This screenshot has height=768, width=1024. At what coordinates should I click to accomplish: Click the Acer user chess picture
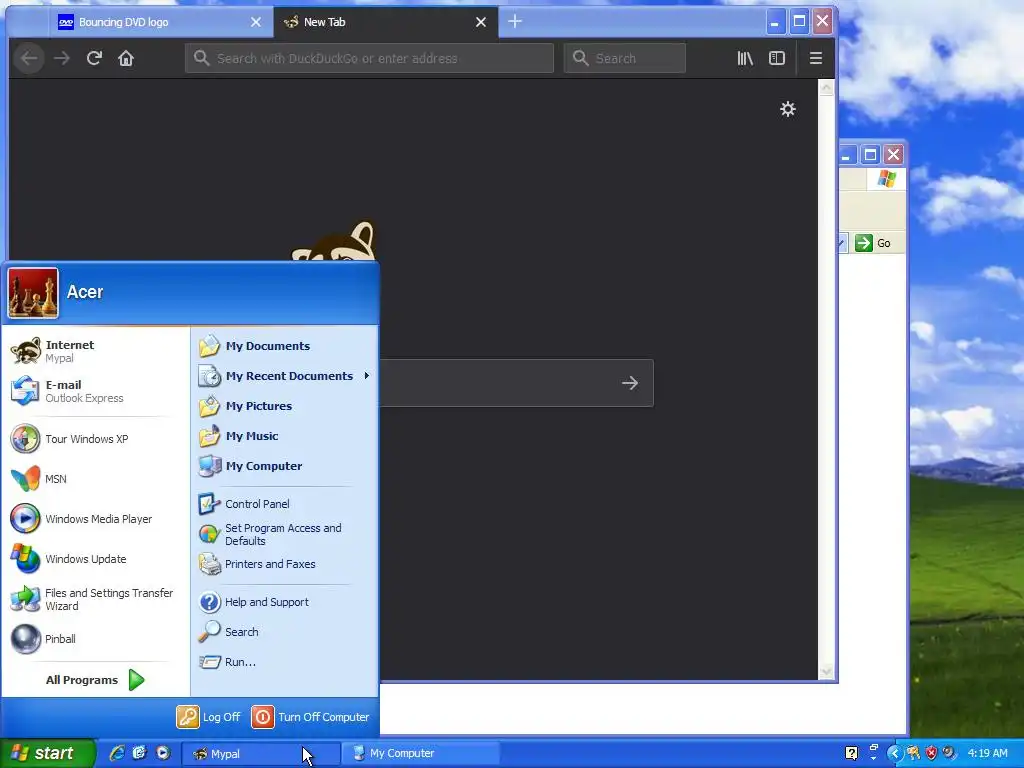click(x=33, y=293)
